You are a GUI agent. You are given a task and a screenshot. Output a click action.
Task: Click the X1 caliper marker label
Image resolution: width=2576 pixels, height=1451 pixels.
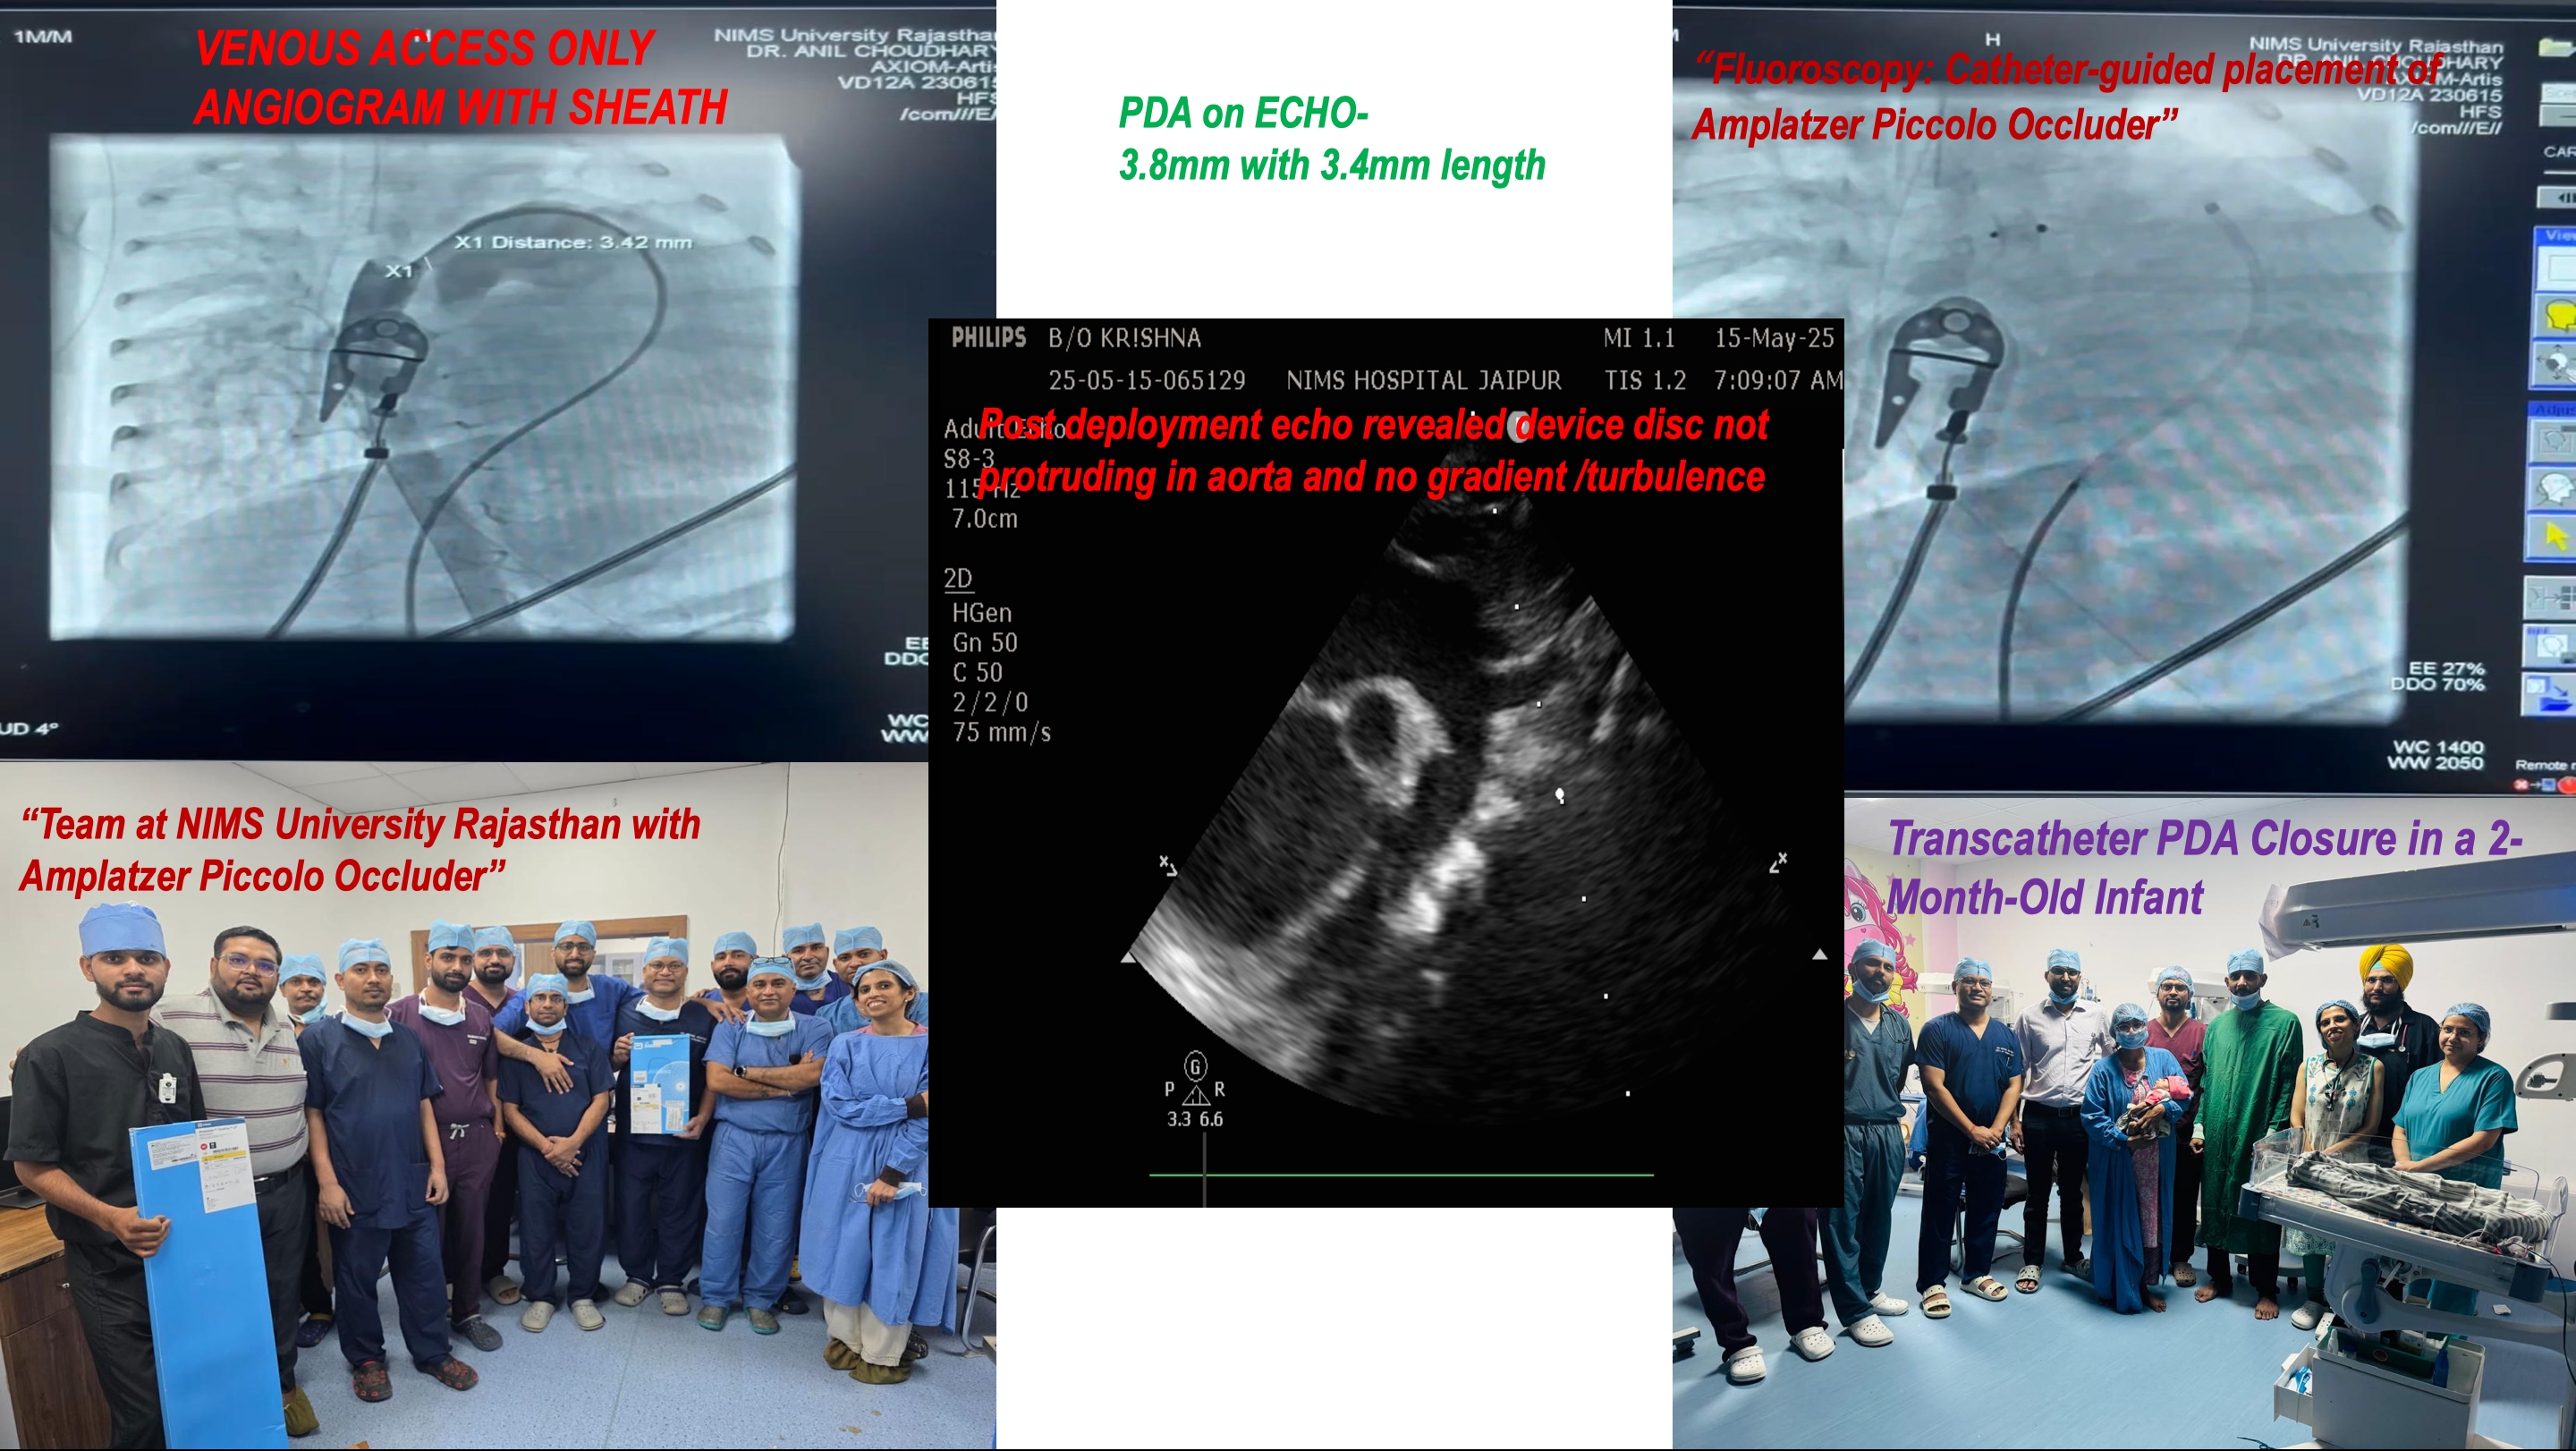(399, 271)
